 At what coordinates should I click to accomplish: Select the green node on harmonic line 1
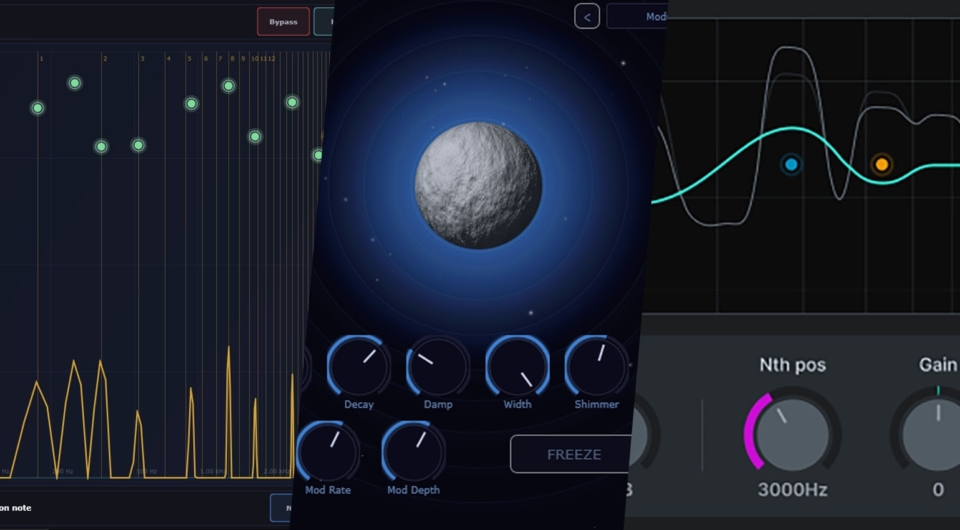[37, 108]
